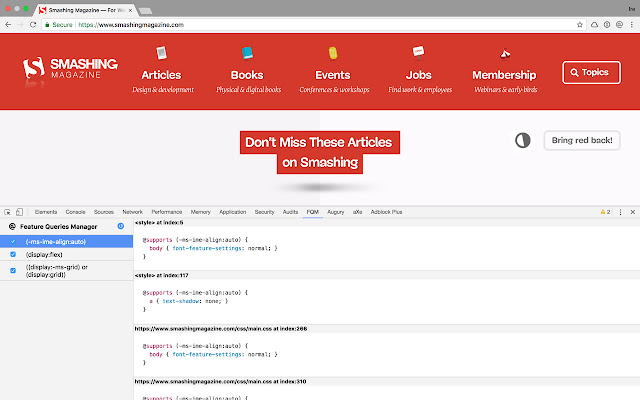Image resolution: width=640 pixels, height=400 pixels.
Task: Open the Events navigation link
Action: 333,75
